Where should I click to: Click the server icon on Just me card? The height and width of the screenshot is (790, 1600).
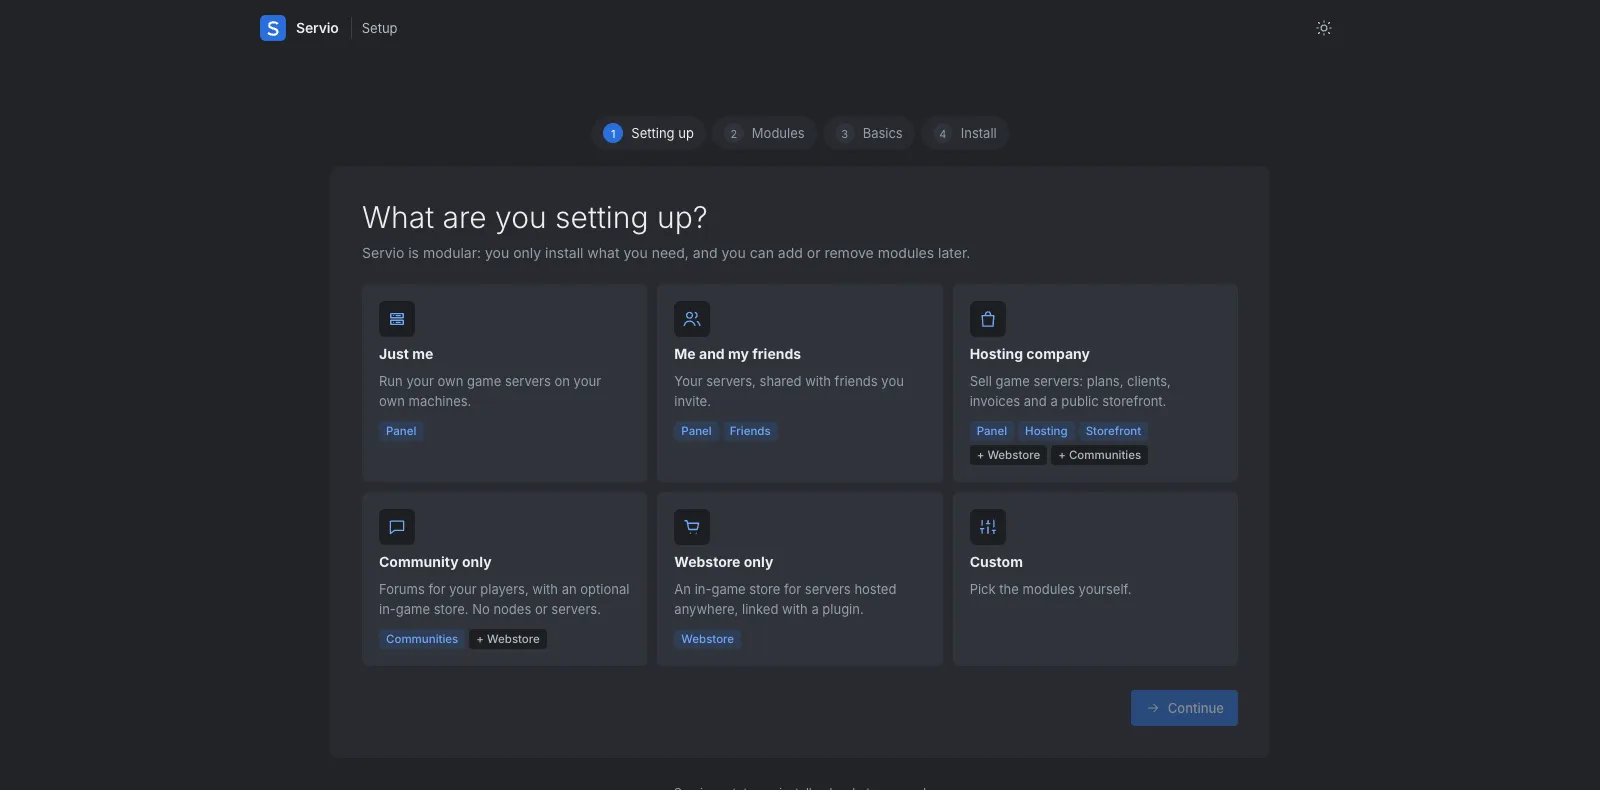[x=397, y=319]
